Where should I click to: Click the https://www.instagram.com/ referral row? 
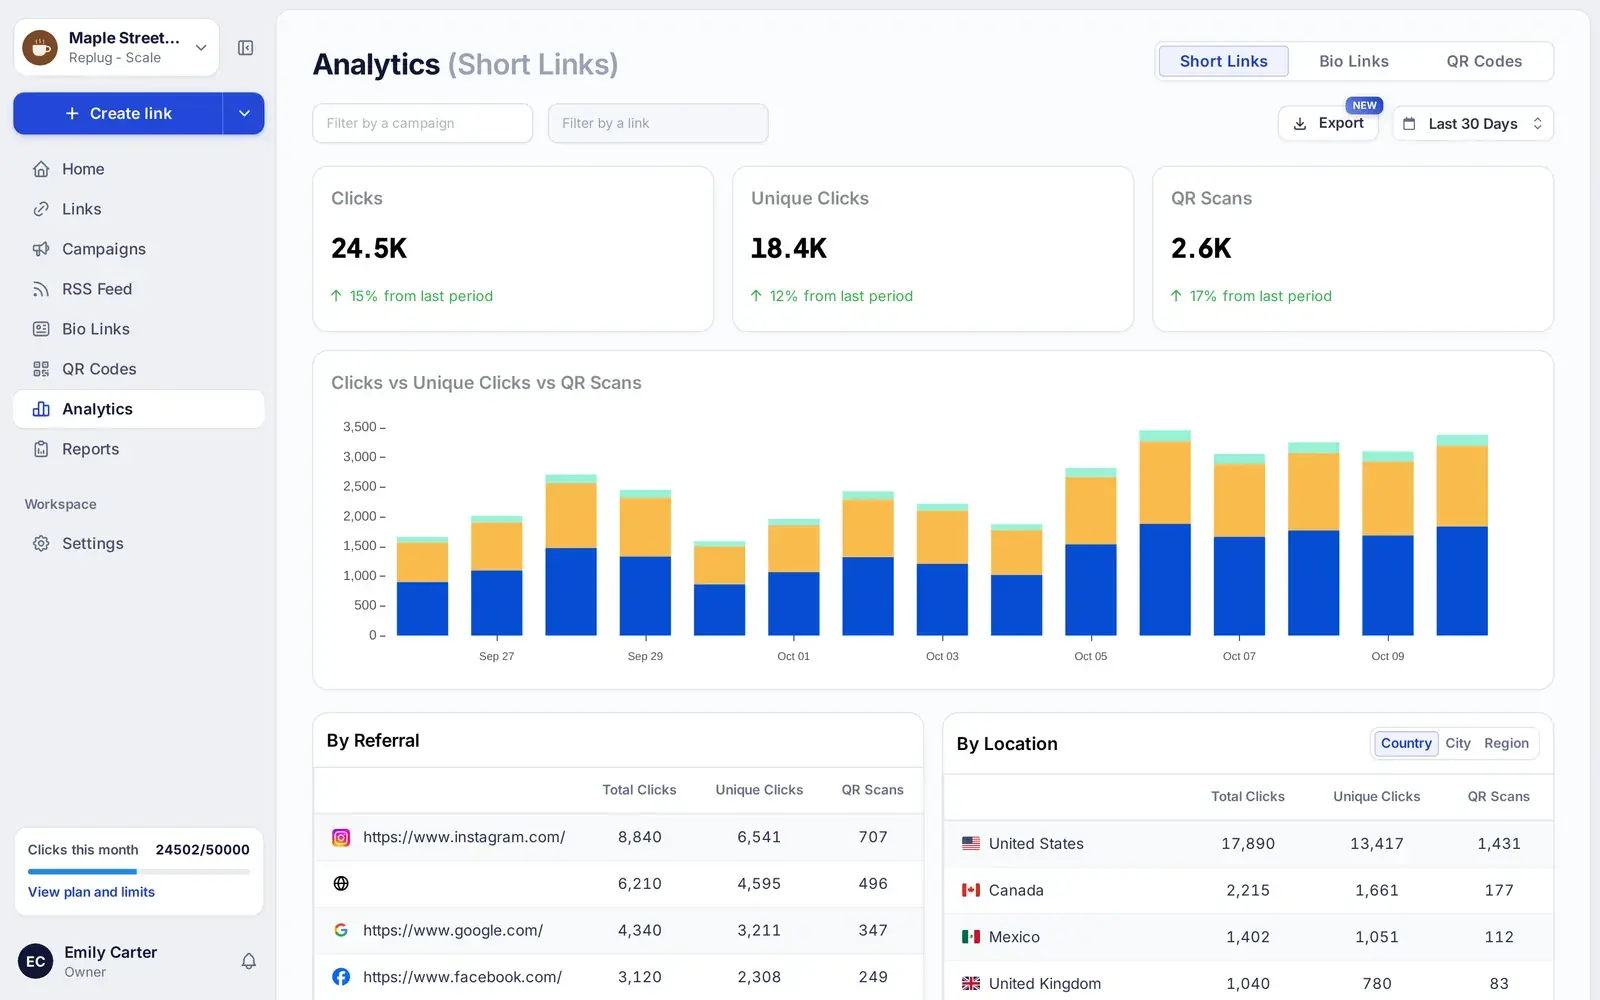click(618, 837)
